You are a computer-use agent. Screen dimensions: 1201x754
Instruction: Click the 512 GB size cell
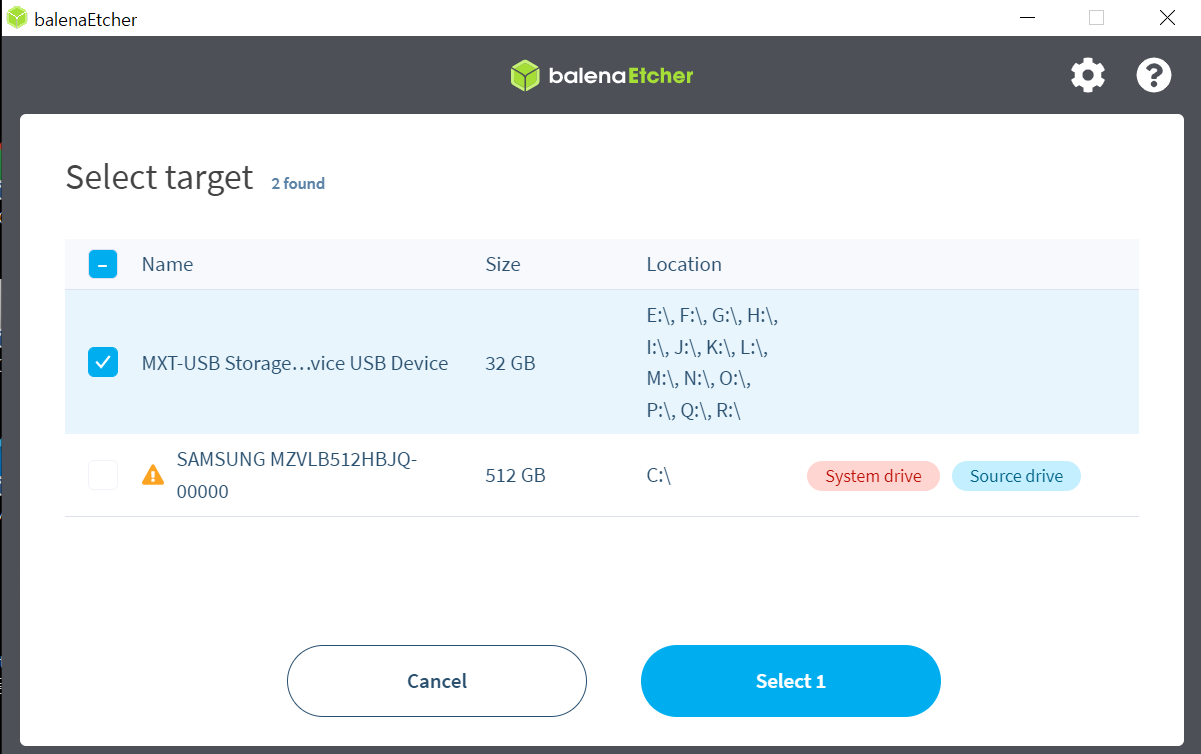[x=516, y=476]
